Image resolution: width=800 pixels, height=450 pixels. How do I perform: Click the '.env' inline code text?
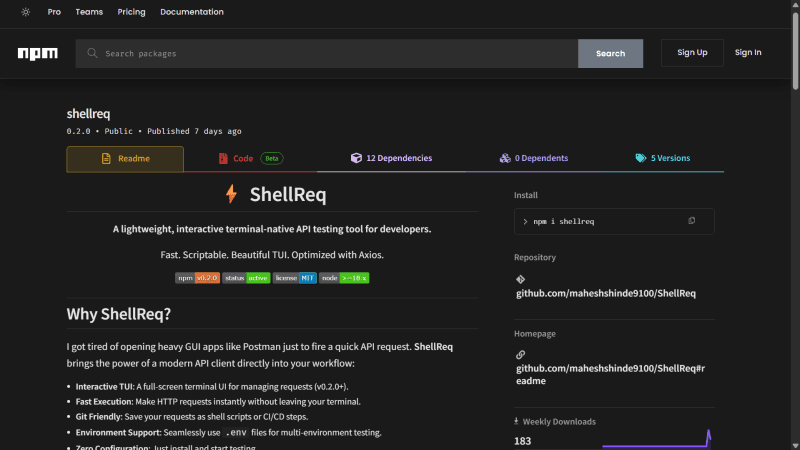[236, 433]
